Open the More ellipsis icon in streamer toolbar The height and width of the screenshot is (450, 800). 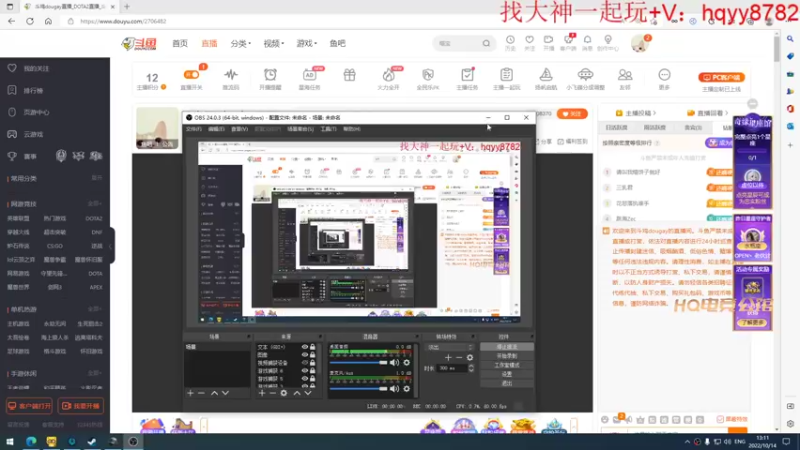click(664, 74)
